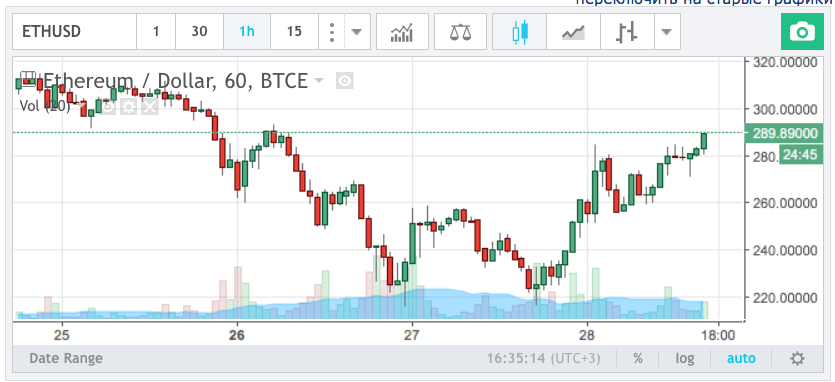Select the bars chart style
This screenshot has height=382, width=835.
pyautogui.click(x=627, y=32)
